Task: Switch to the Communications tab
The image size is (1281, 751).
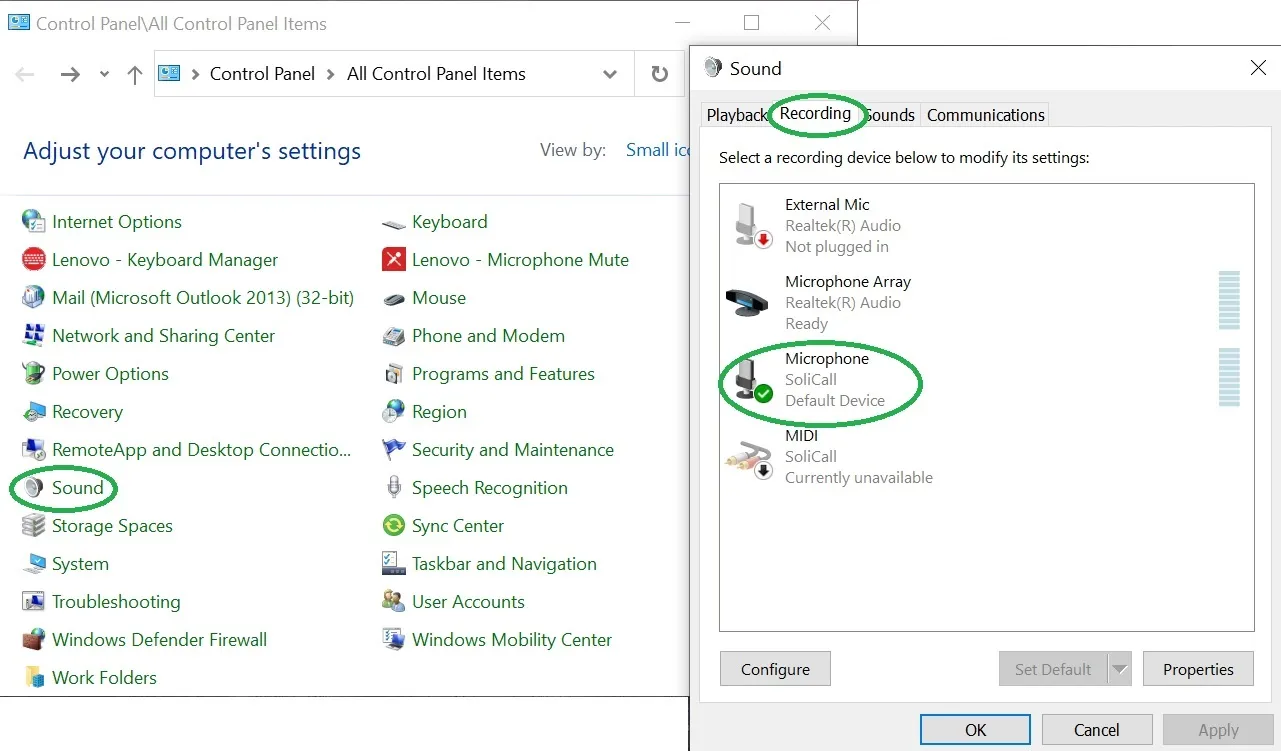Action: click(x=985, y=115)
